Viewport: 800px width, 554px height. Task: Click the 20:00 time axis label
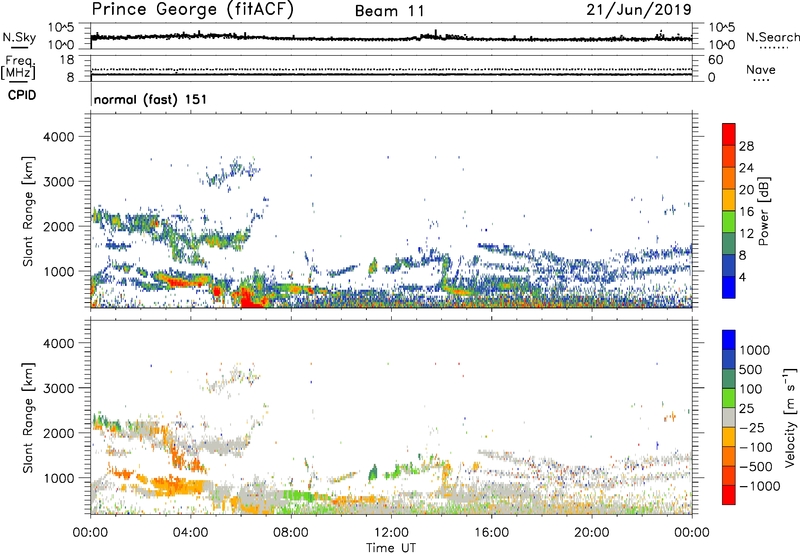pyautogui.click(x=591, y=533)
